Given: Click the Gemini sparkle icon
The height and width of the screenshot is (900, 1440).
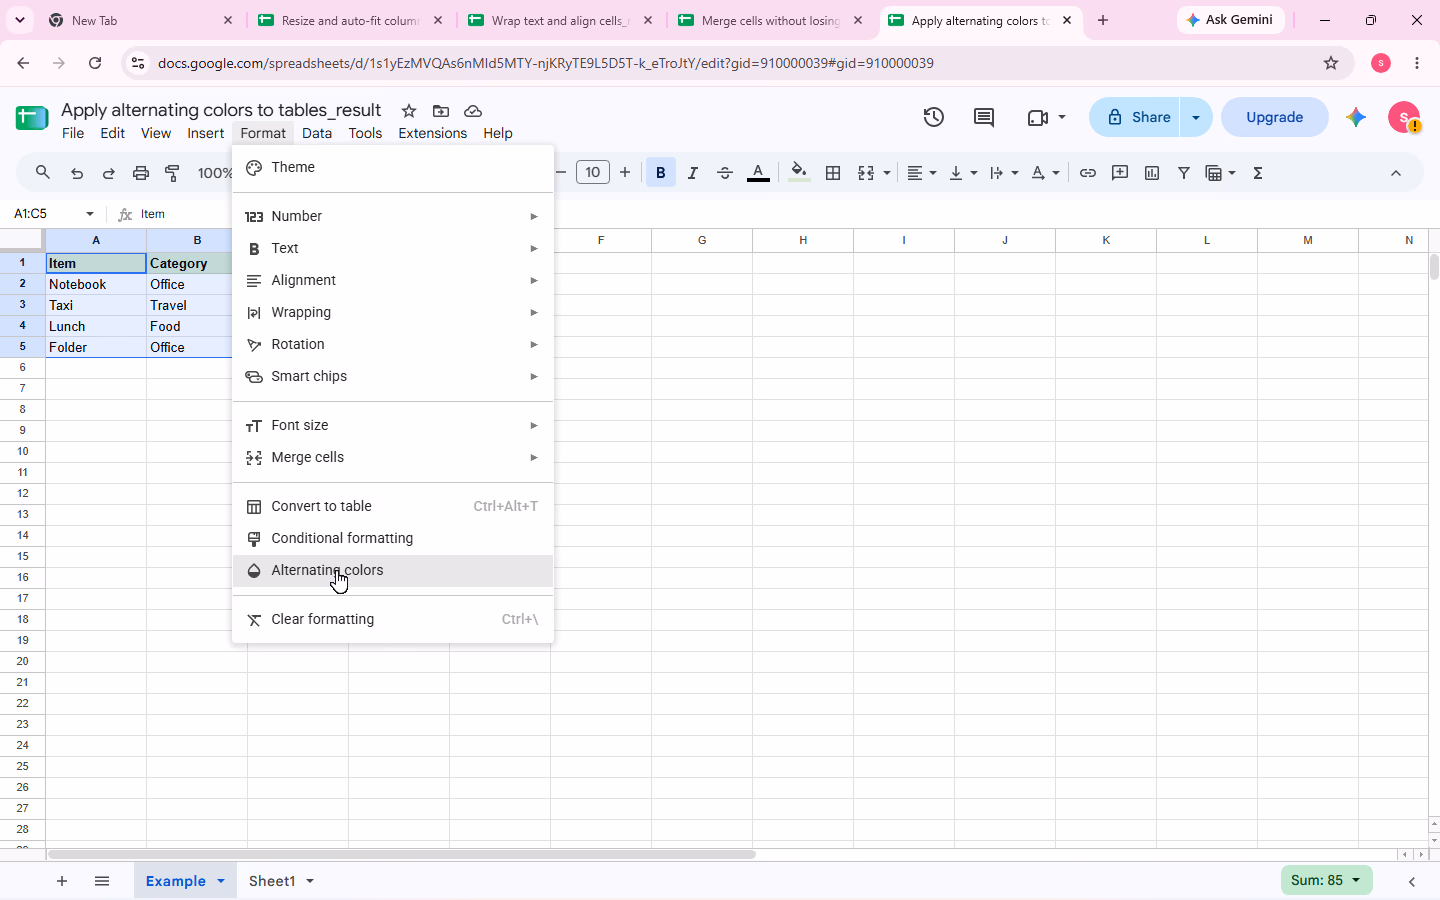Looking at the screenshot, I should 1356,117.
